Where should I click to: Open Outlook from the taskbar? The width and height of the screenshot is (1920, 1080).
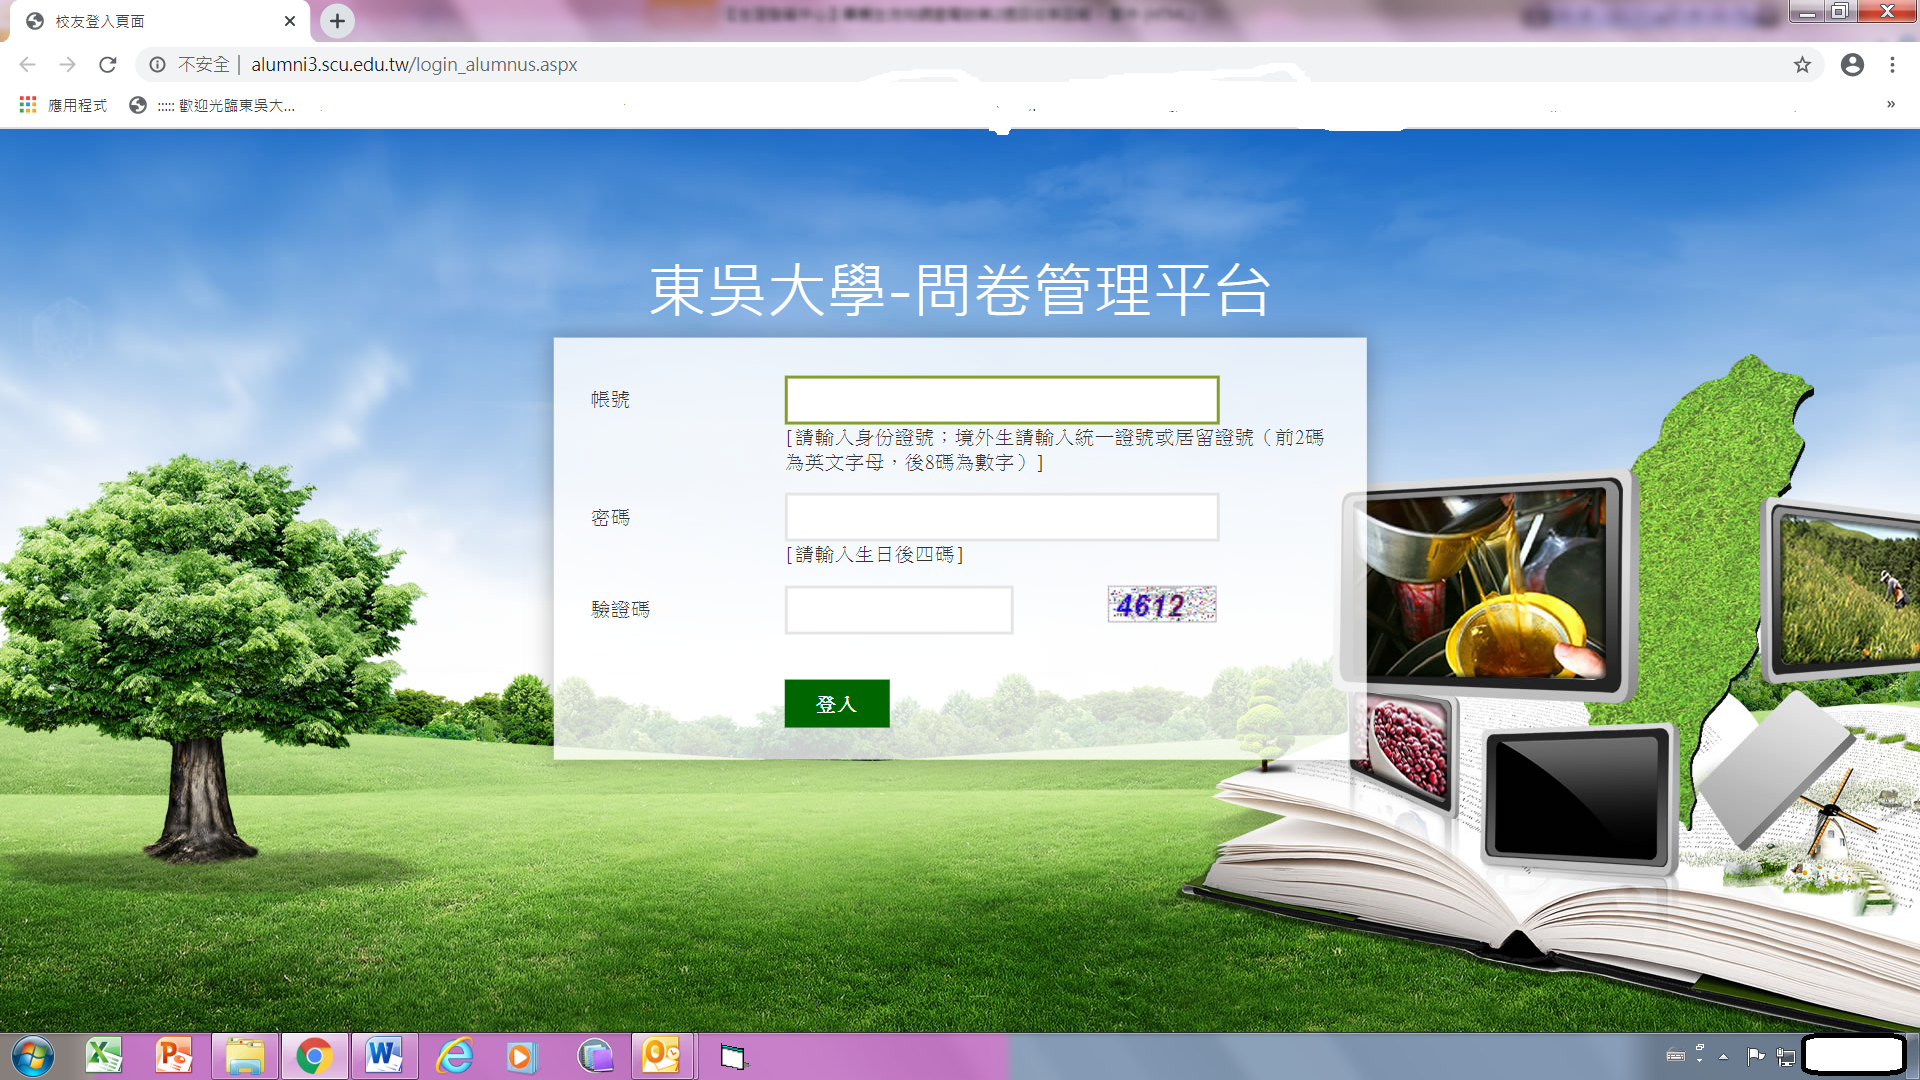pyautogui.click(x=662, y=1056)
